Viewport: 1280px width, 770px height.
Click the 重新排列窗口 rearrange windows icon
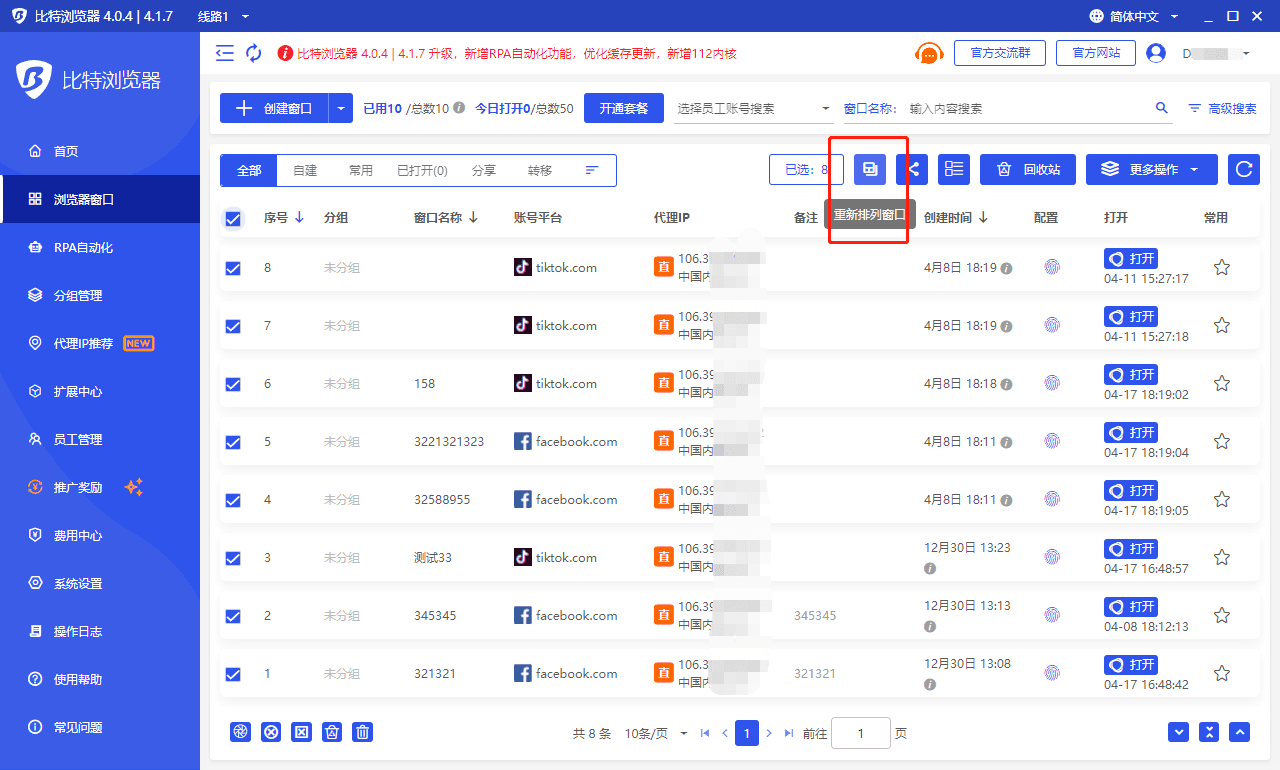(869, 169)
